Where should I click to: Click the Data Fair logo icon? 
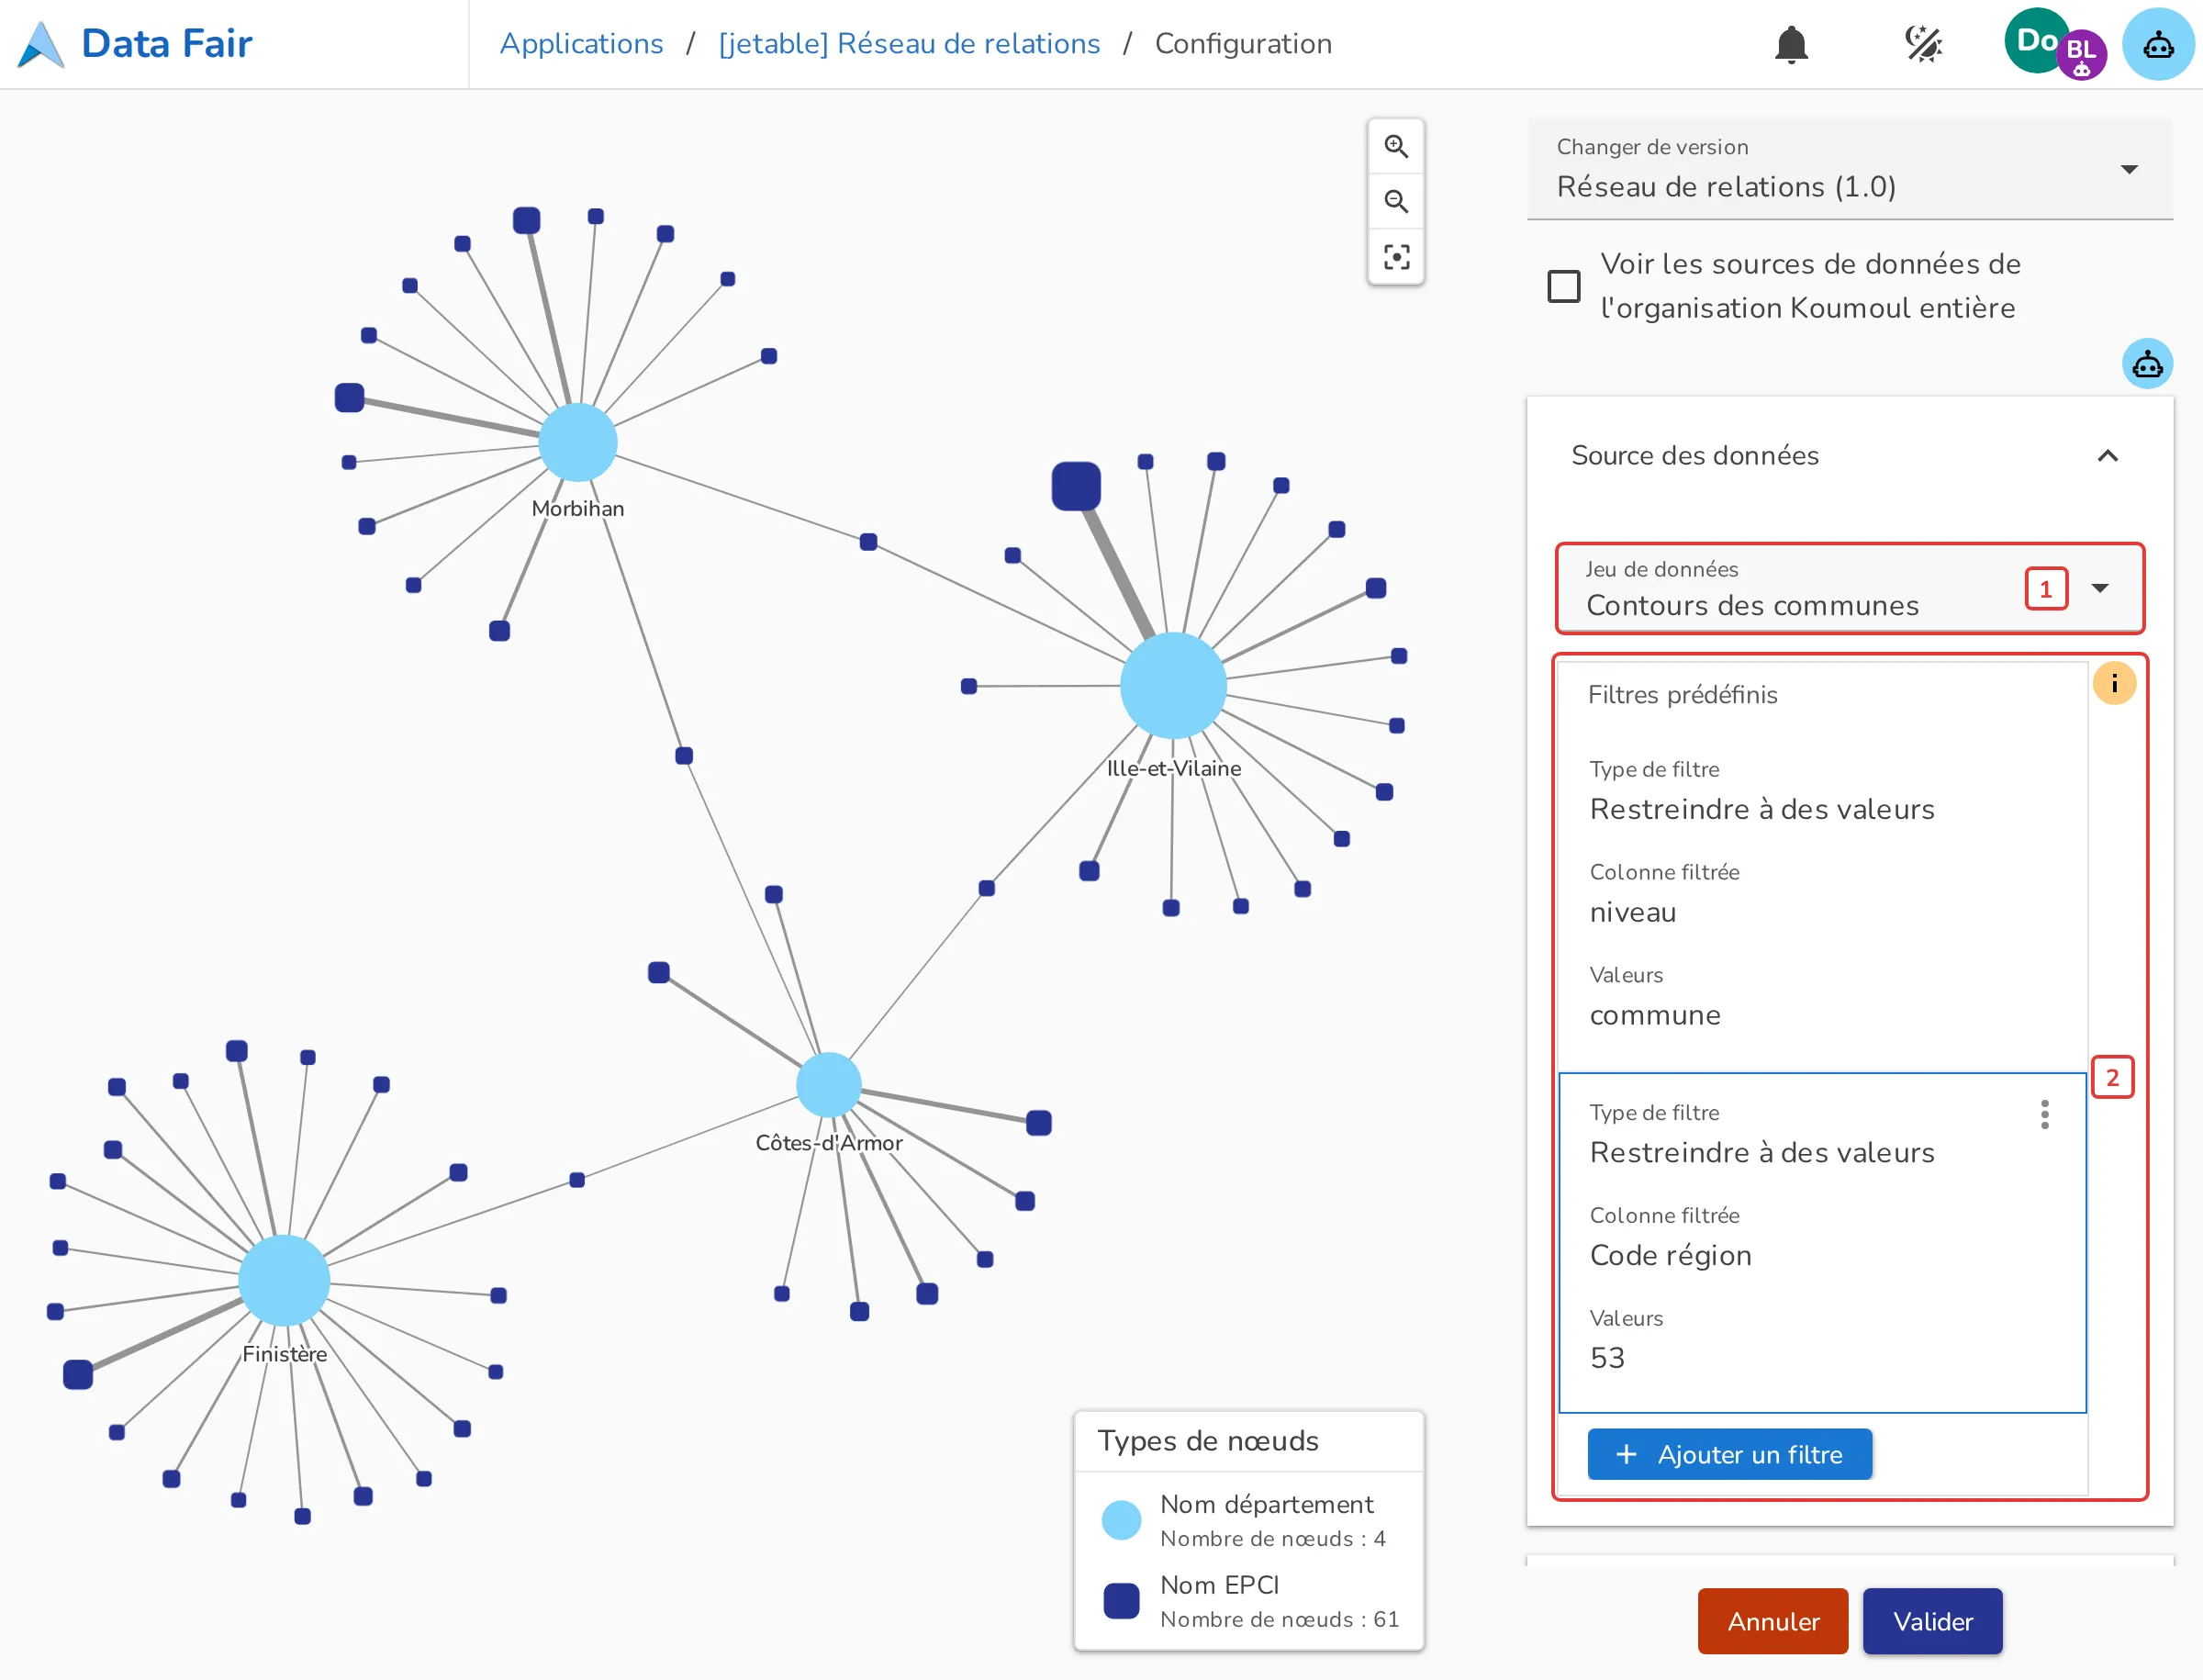pyautogui.click(x=41, y=44)
